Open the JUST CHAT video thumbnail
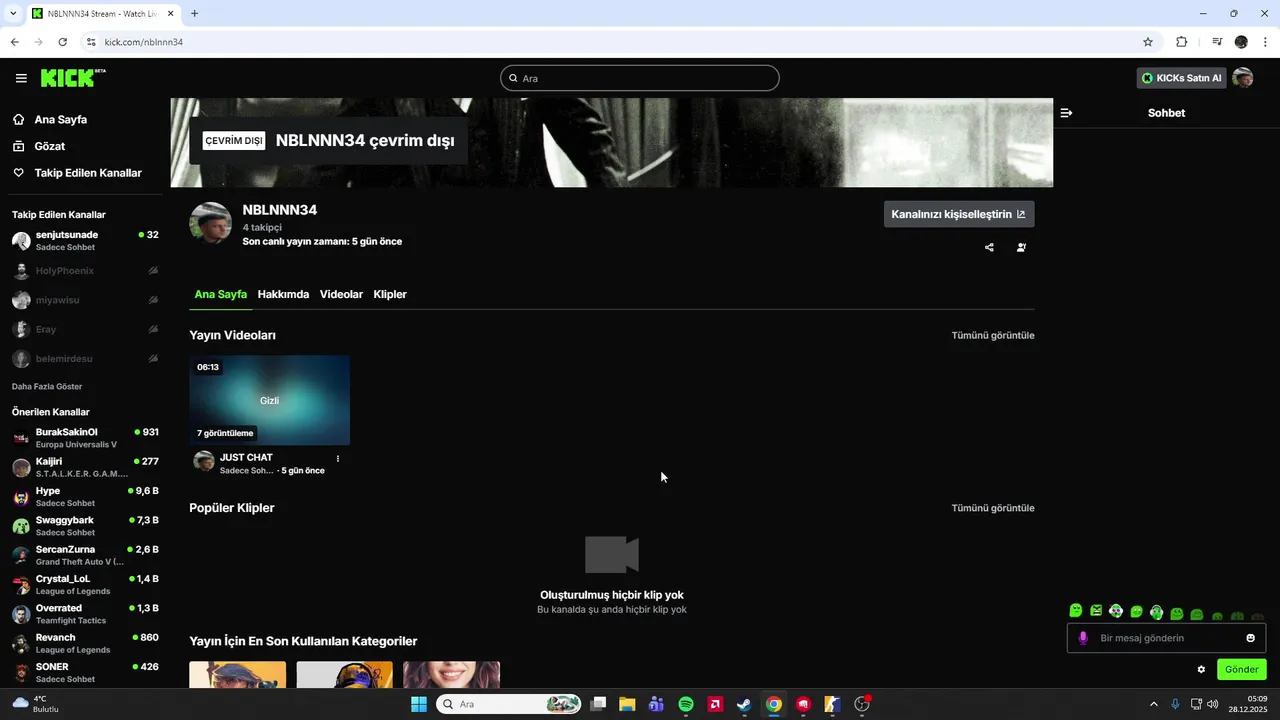1280x720 pixels. click(x=270, y=400)
